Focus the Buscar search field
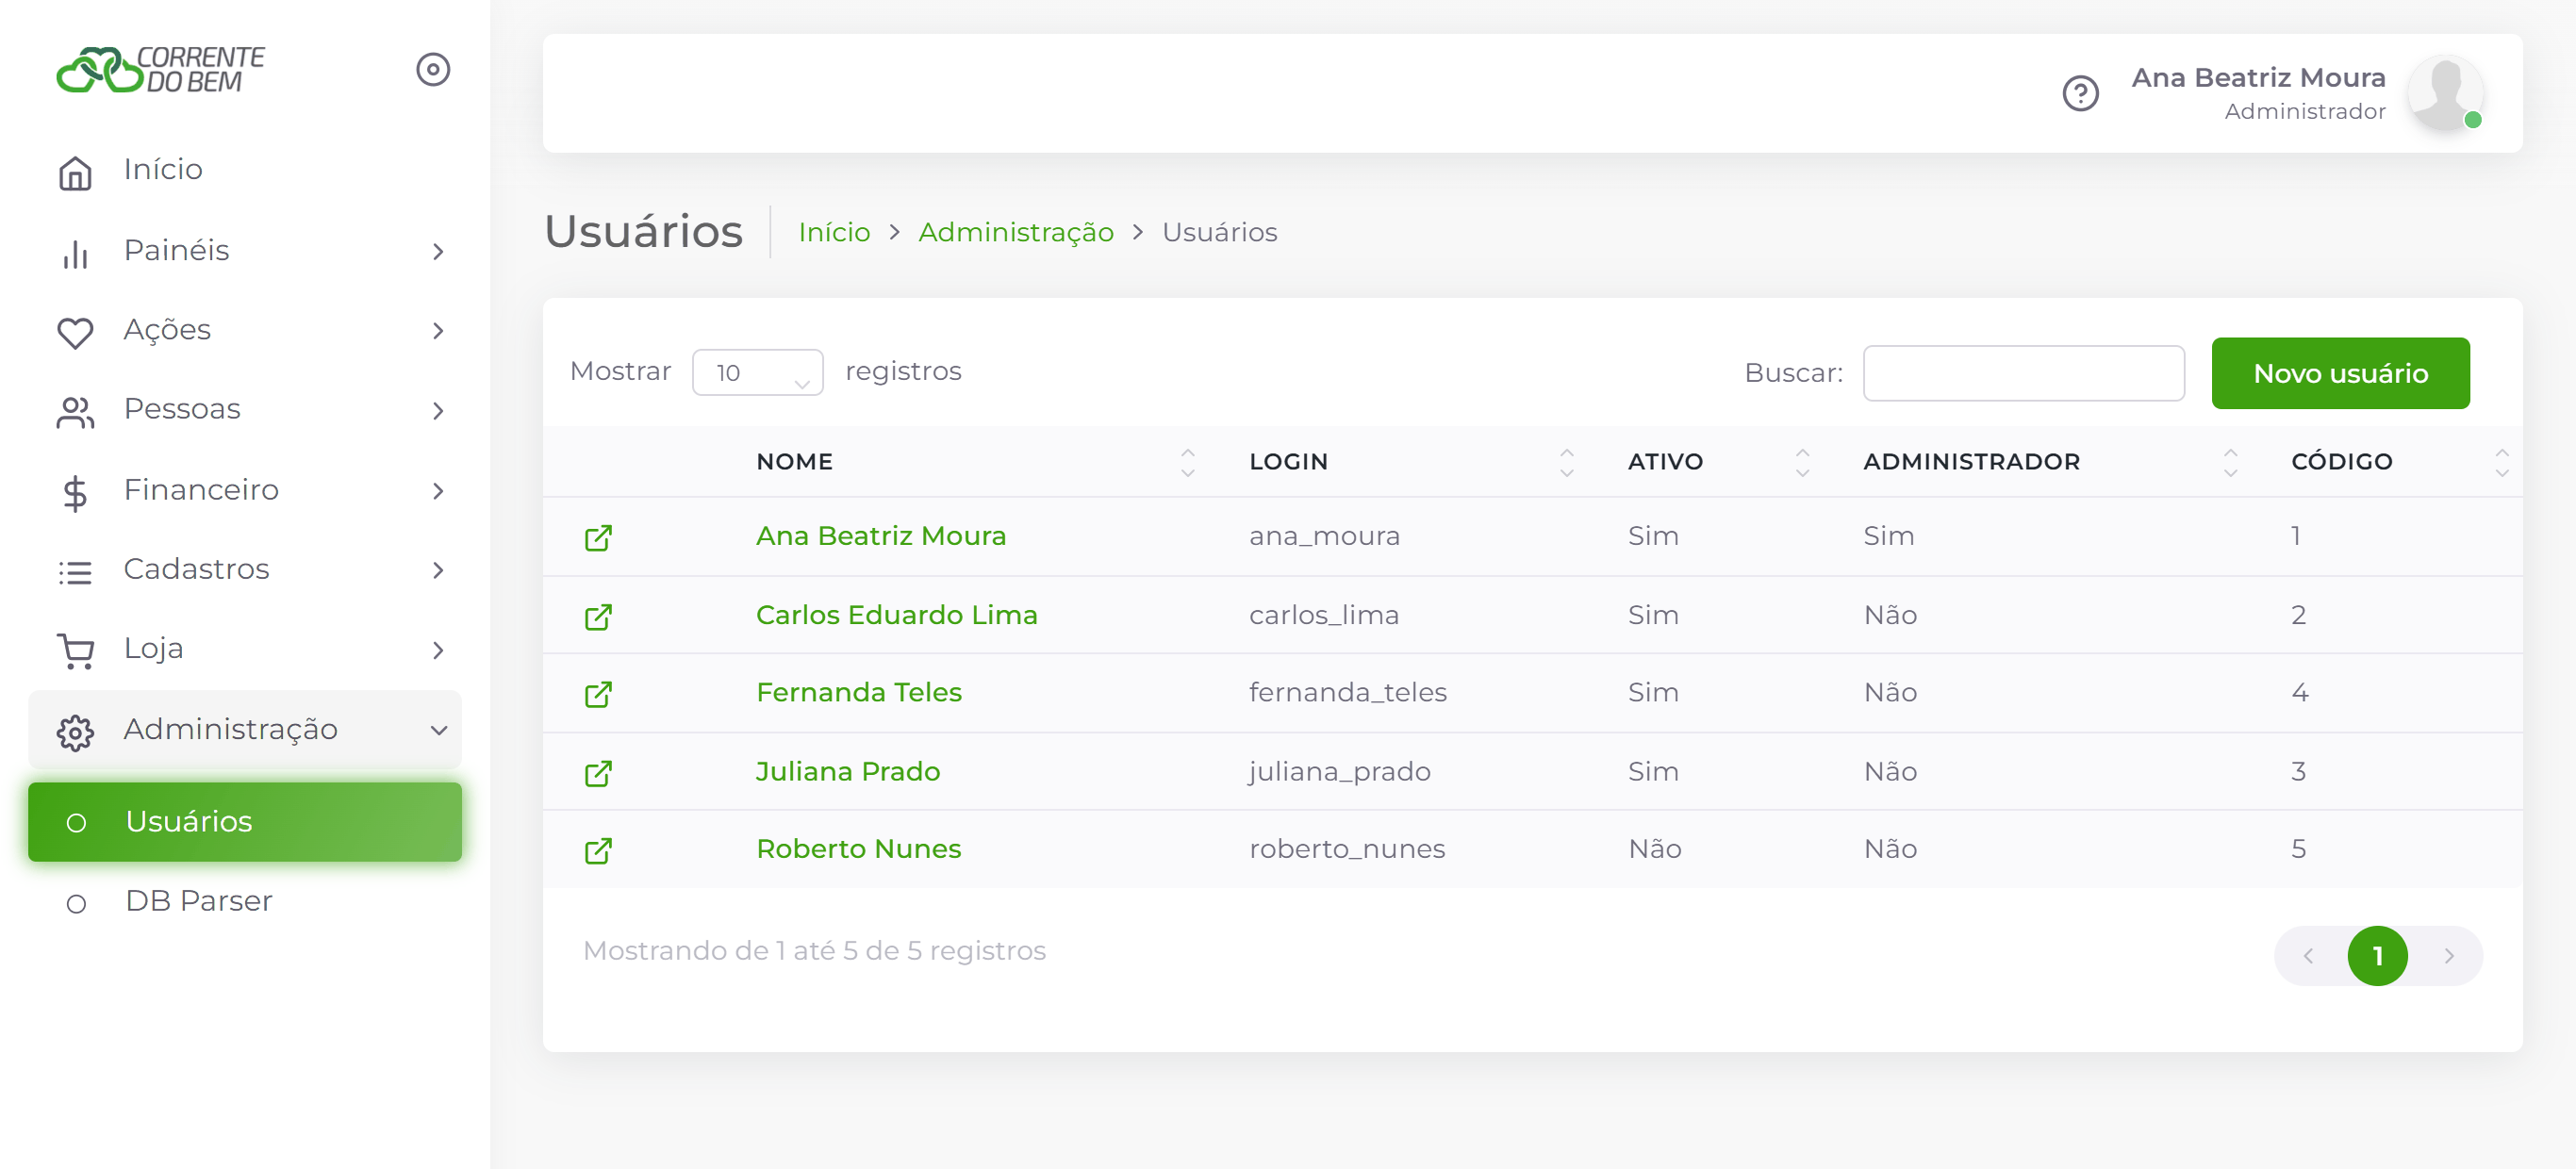Screen dimensions: 2576x1169 pos(2023,373)
